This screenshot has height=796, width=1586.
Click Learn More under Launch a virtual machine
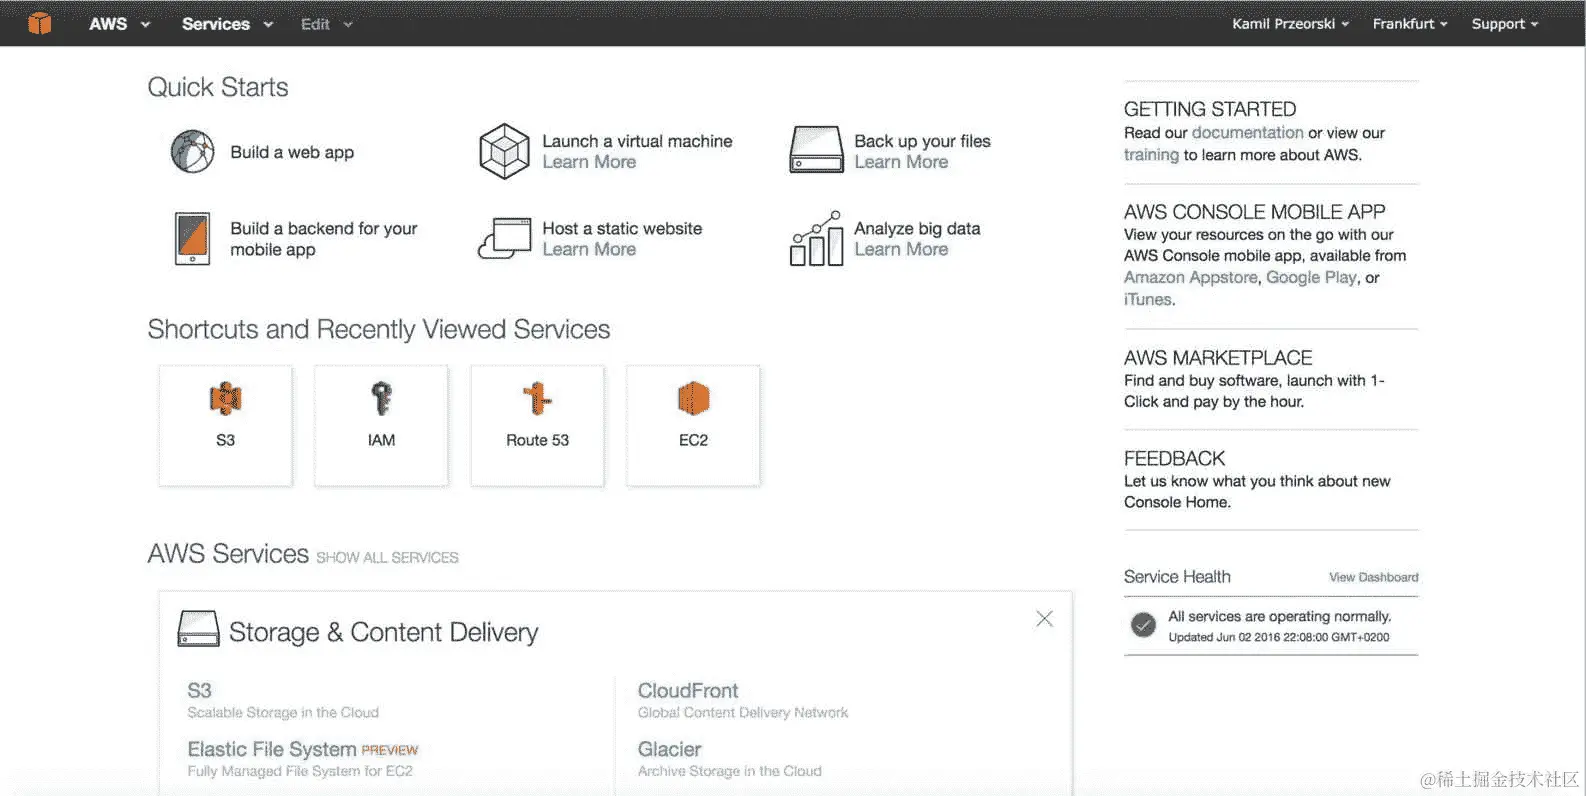coord(589,162)
